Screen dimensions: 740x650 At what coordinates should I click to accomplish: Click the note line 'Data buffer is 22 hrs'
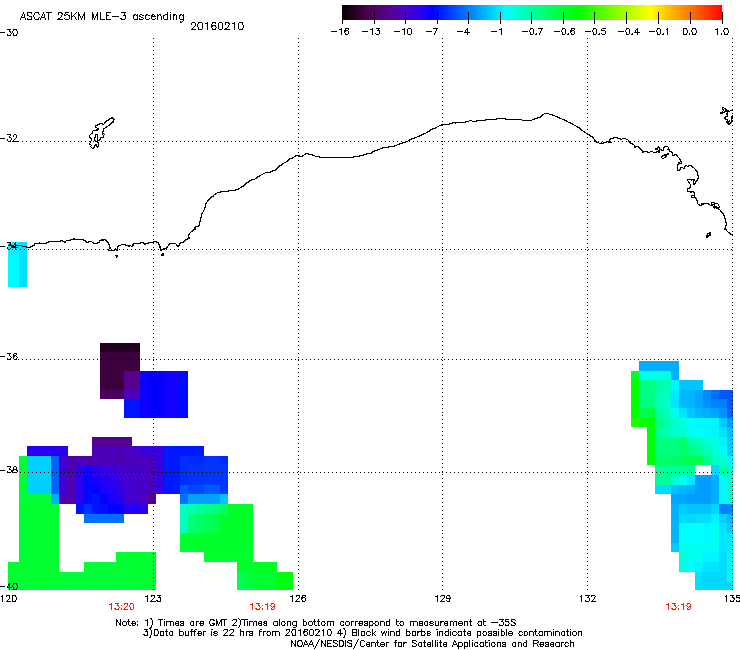(362, 633)
